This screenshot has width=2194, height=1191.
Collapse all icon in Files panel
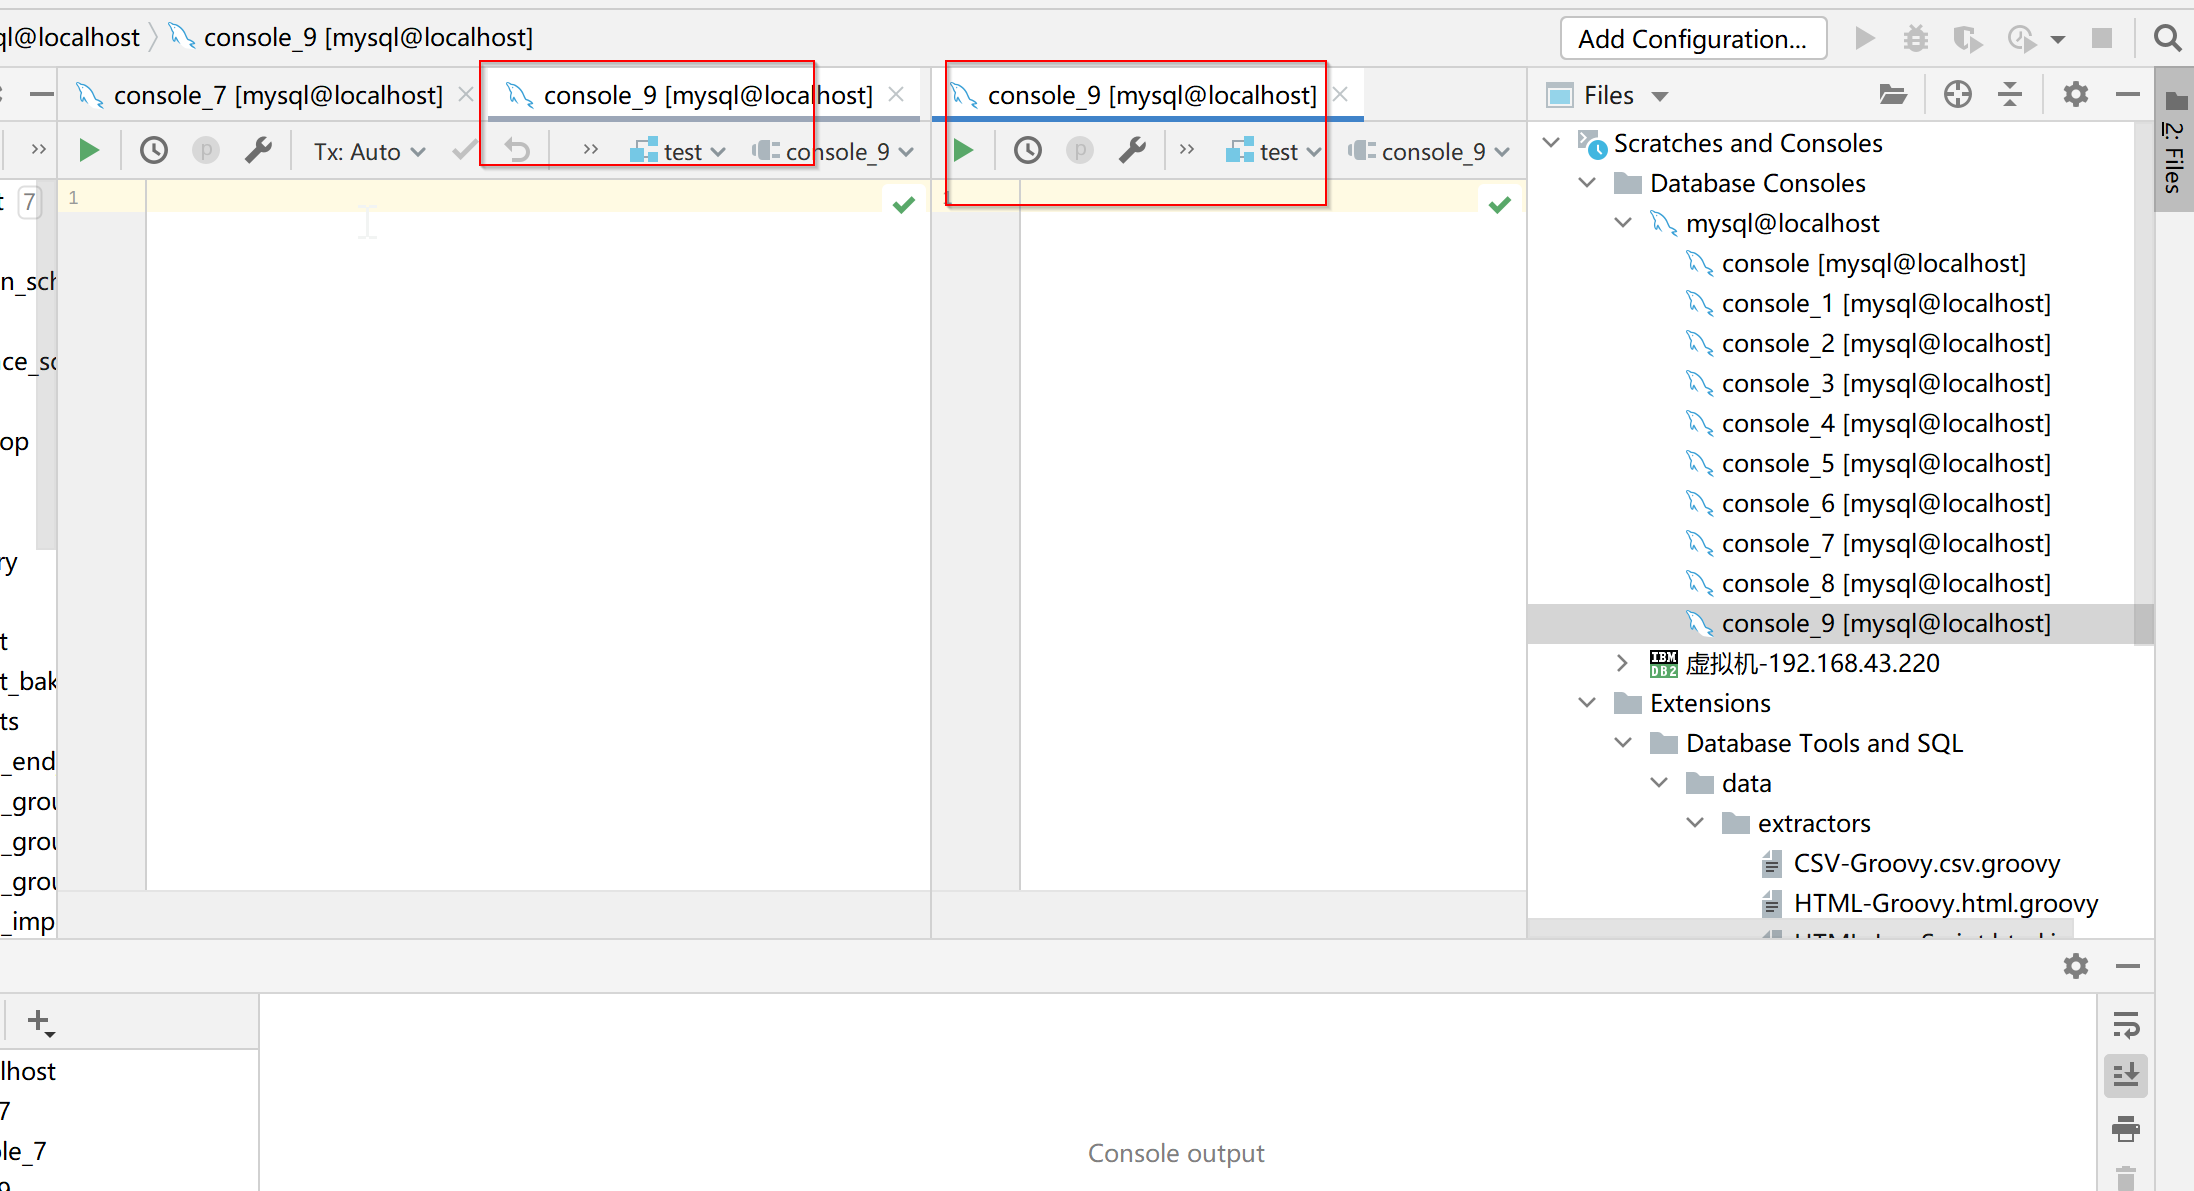pos(2010,95)
